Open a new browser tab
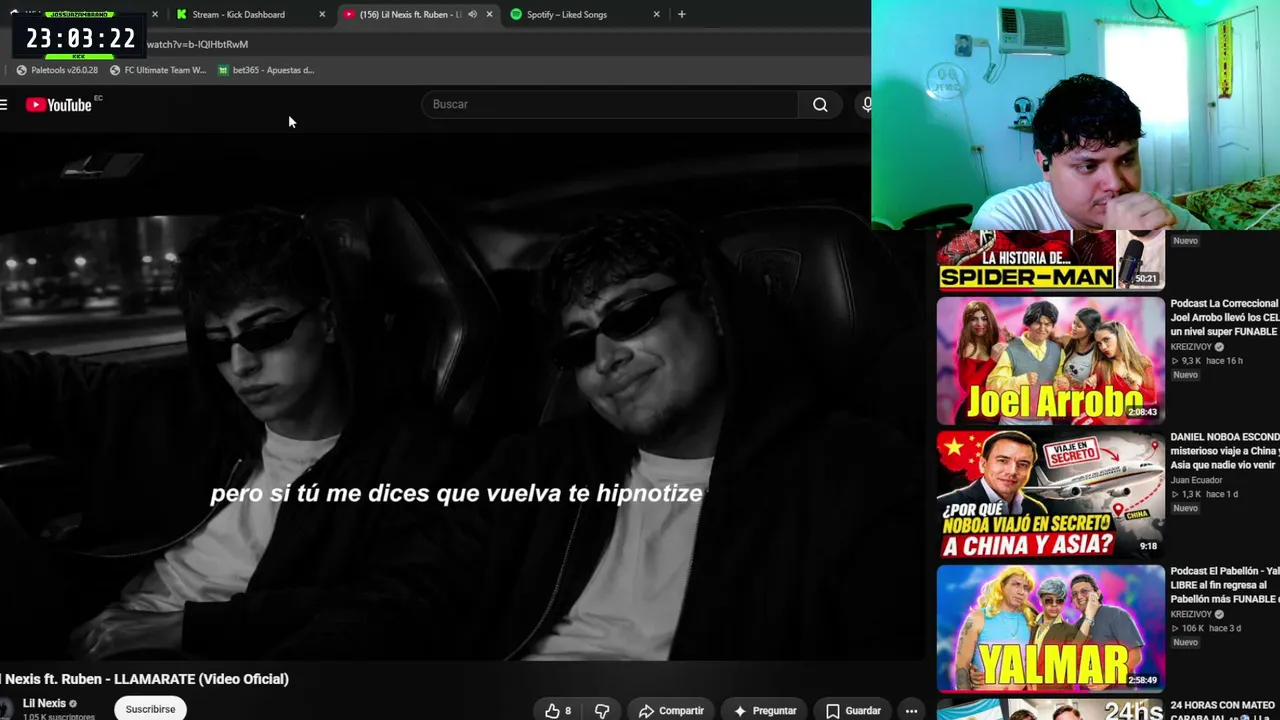This screenshot has width=1280, height=720. (681, 14)
